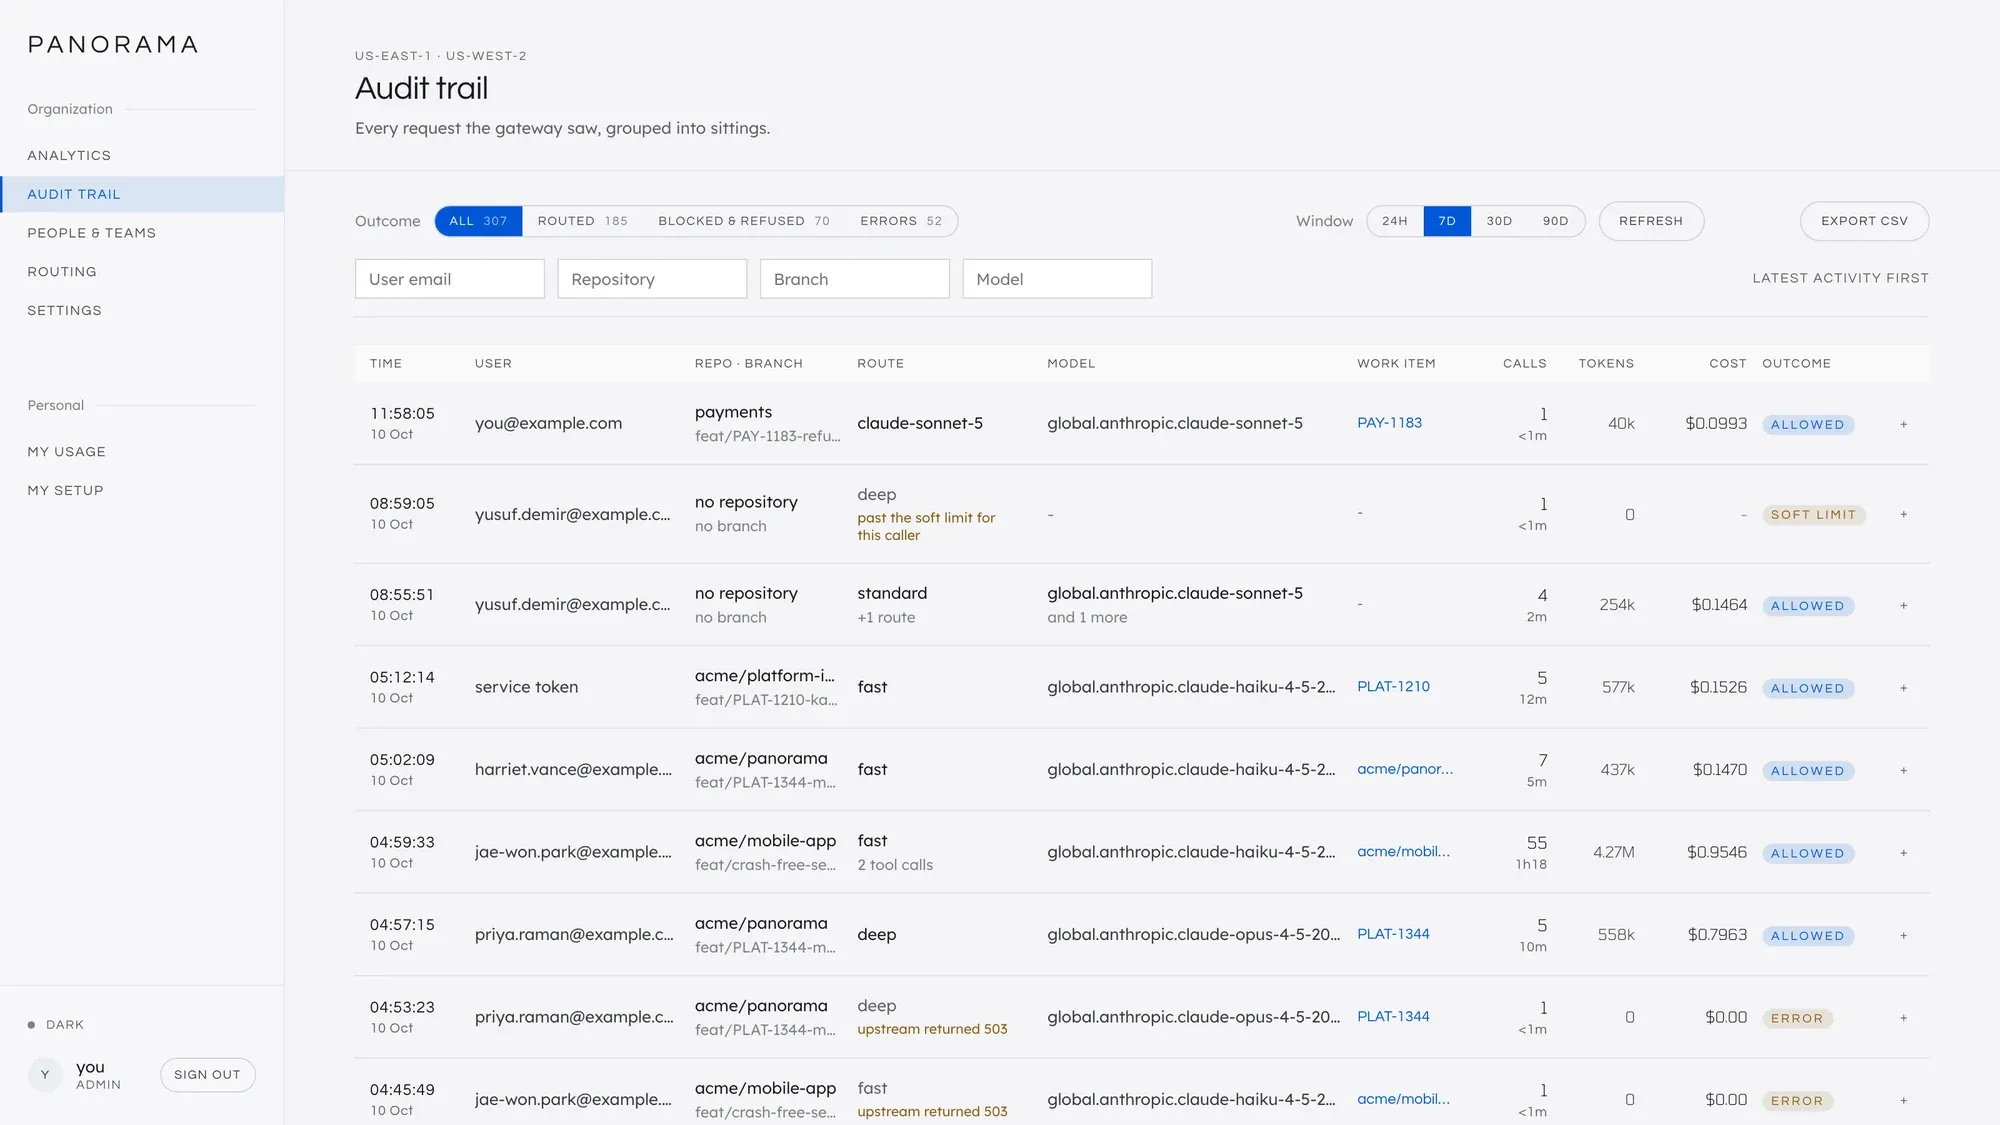Open organization Settings
2000x1125 pixels.
[x=142, y=311]
